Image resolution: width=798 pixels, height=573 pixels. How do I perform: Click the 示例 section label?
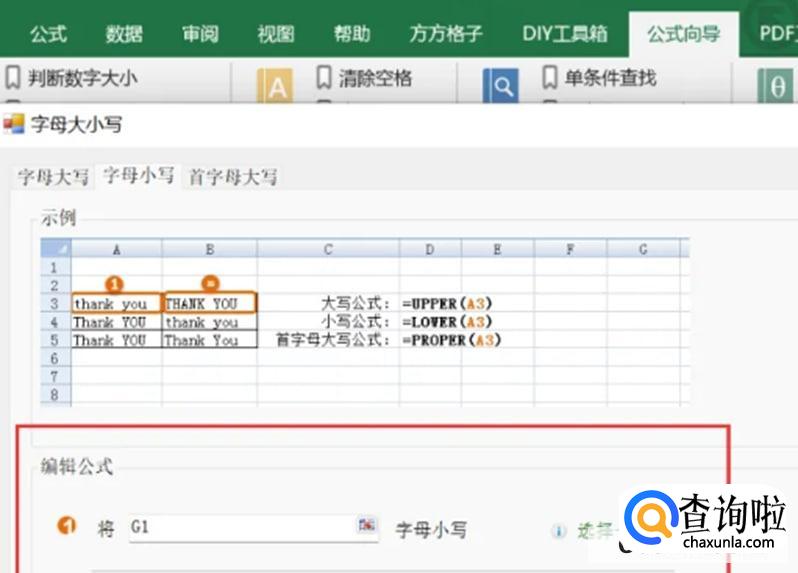coord(59,218)
